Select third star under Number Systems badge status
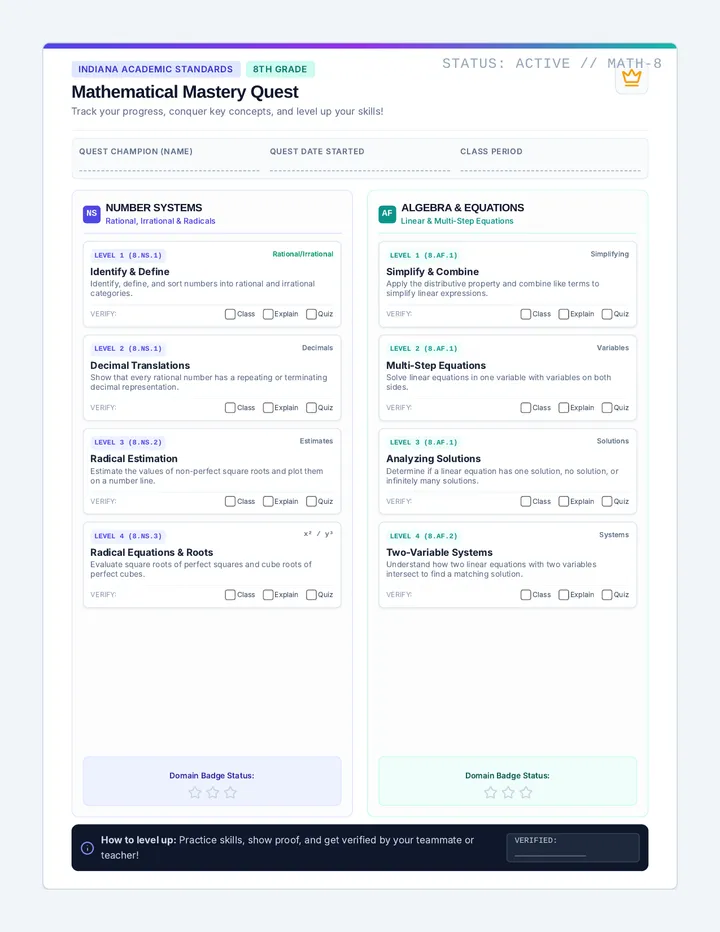720x932 pixels. pos(230,792)
